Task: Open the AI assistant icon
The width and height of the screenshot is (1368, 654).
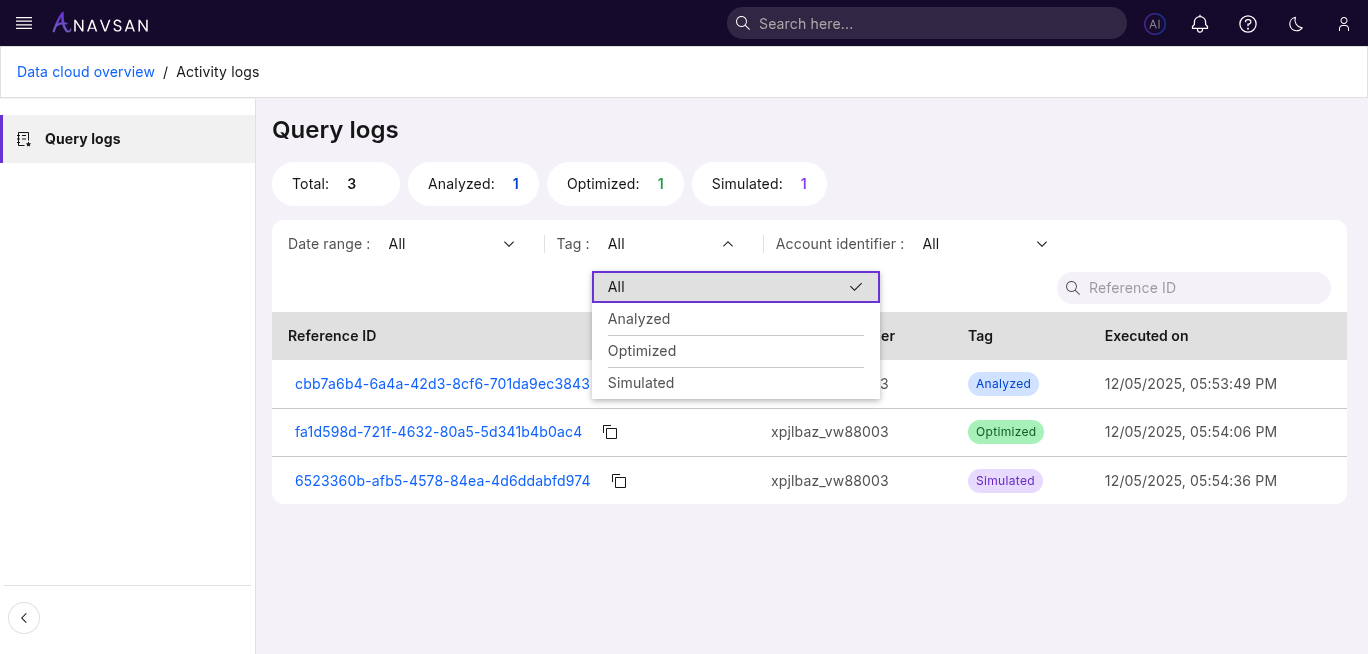Action: [1154, 24]
